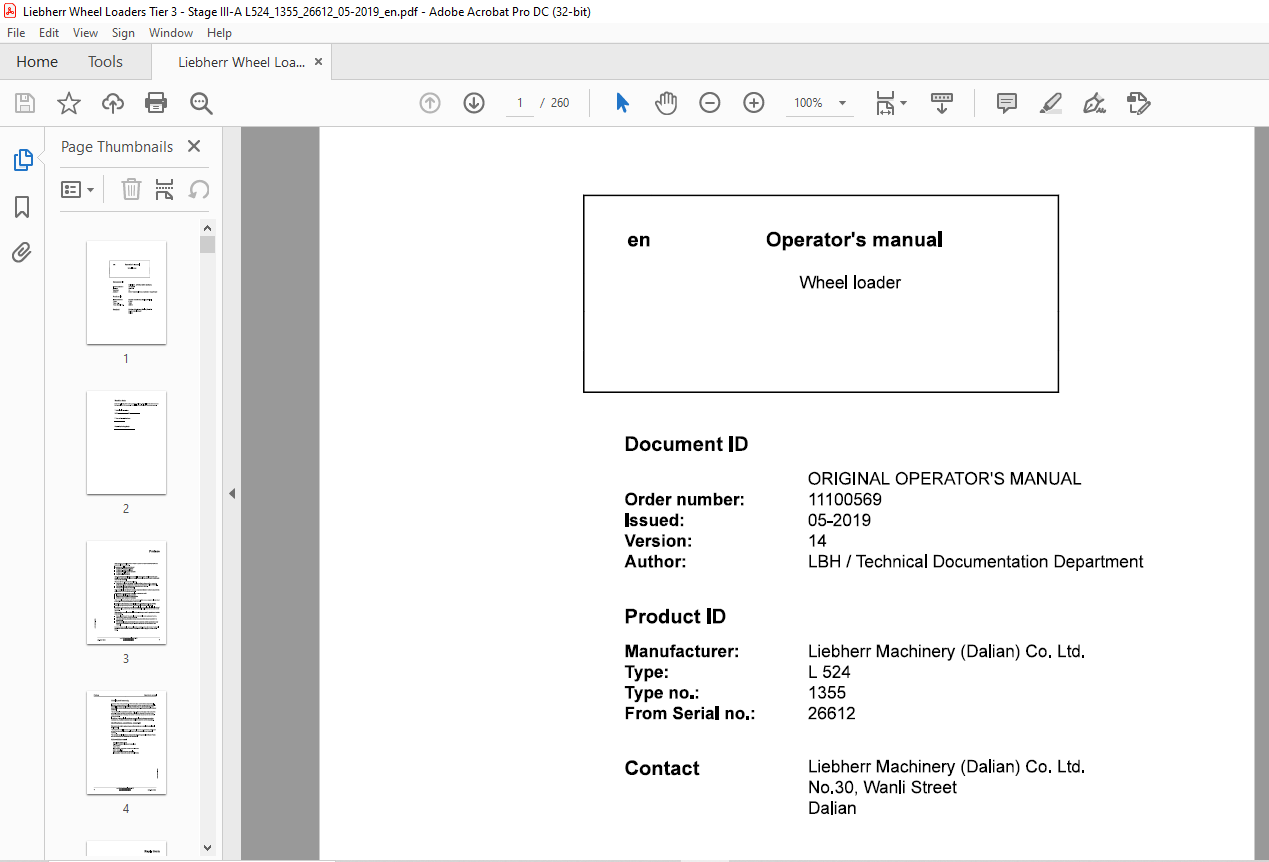This screenshot has width=1269, height=862.
Task: Click the page number input field
Action: point(520,103)
